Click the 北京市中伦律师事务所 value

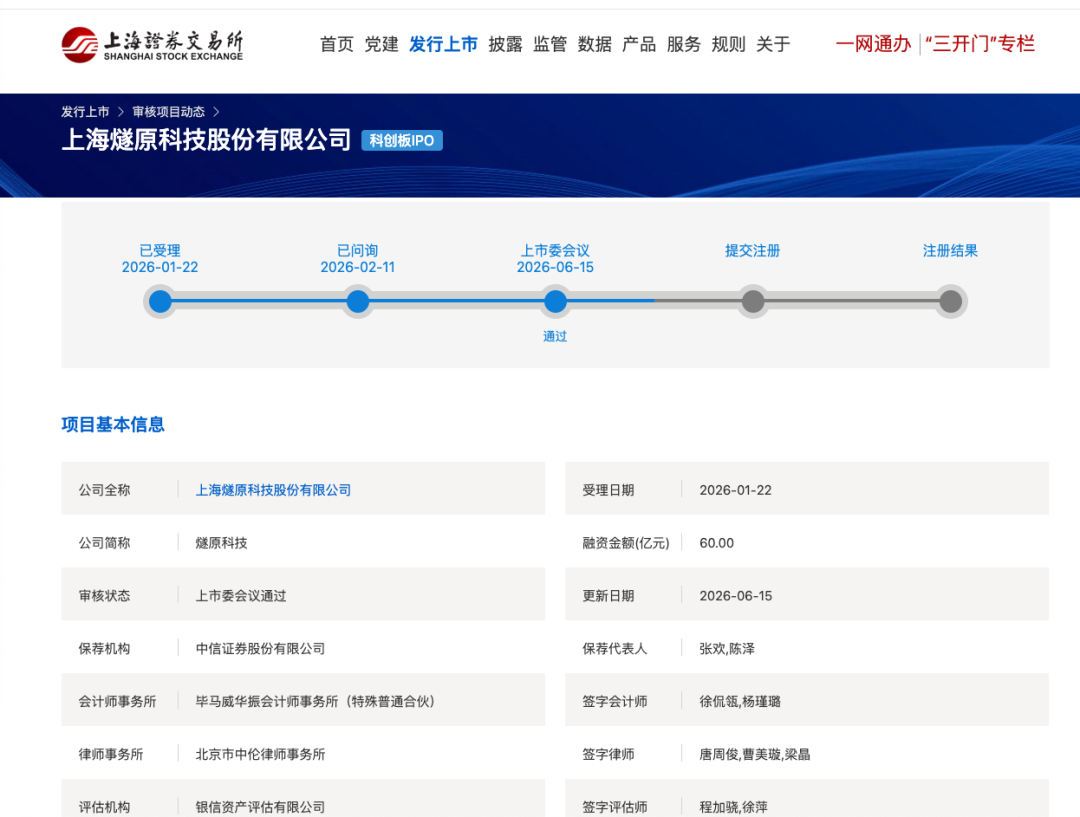click(x=260, y=754)
